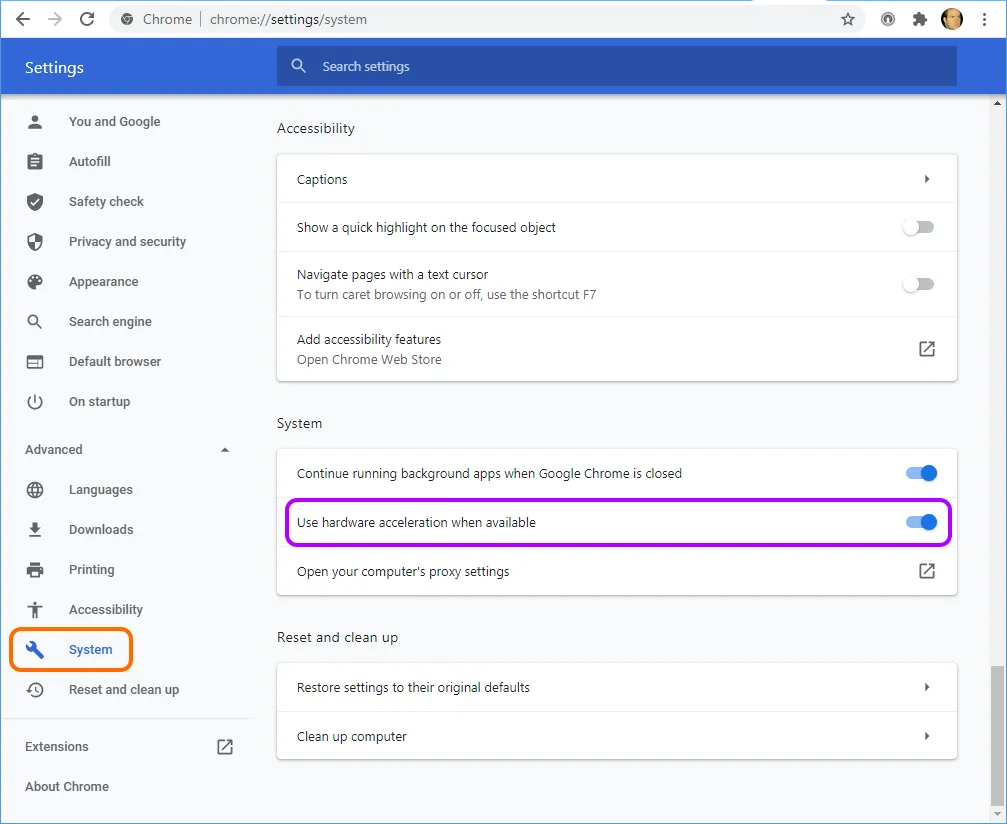The image size is (1007, 824).
Task: Click the On startup power icon
Action: [x=35, y=402]
